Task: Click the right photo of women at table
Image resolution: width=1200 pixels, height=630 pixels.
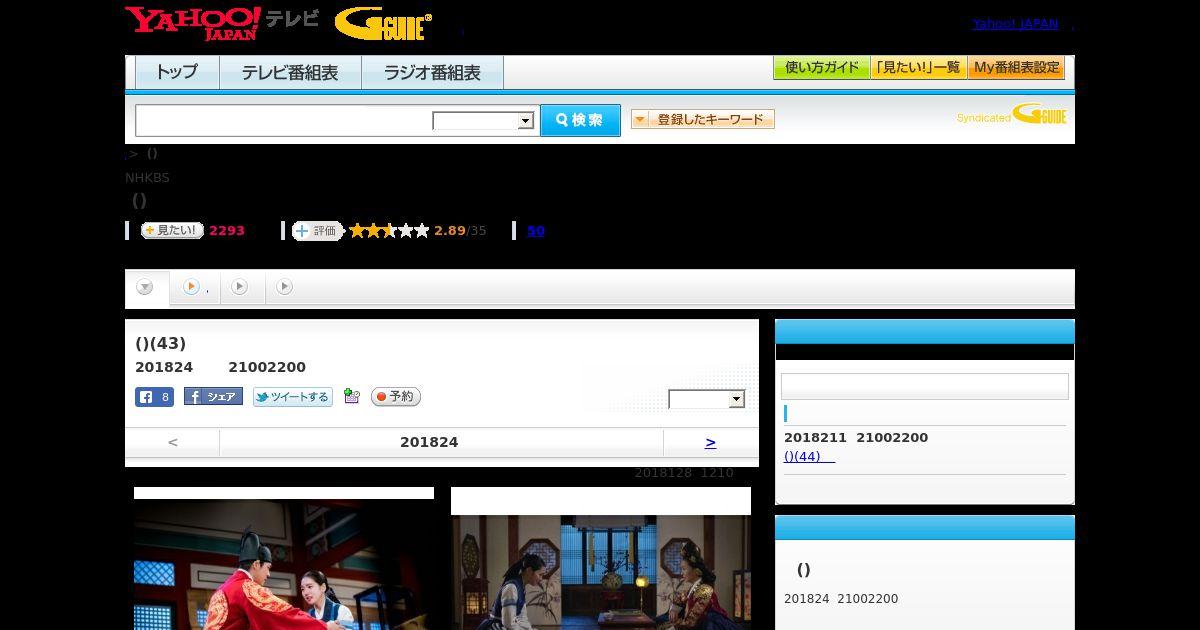Action: [601, 572]
